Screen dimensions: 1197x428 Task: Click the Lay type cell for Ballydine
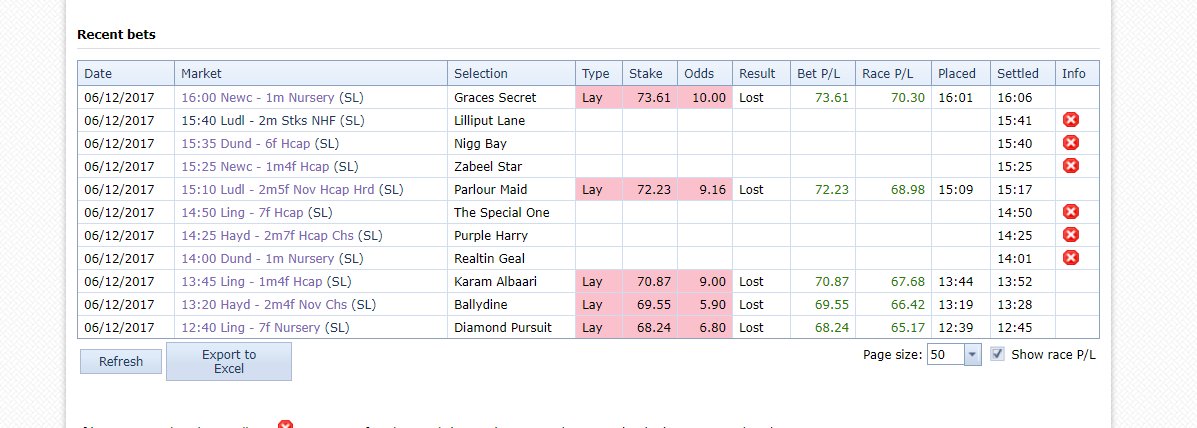click(599, 304)
